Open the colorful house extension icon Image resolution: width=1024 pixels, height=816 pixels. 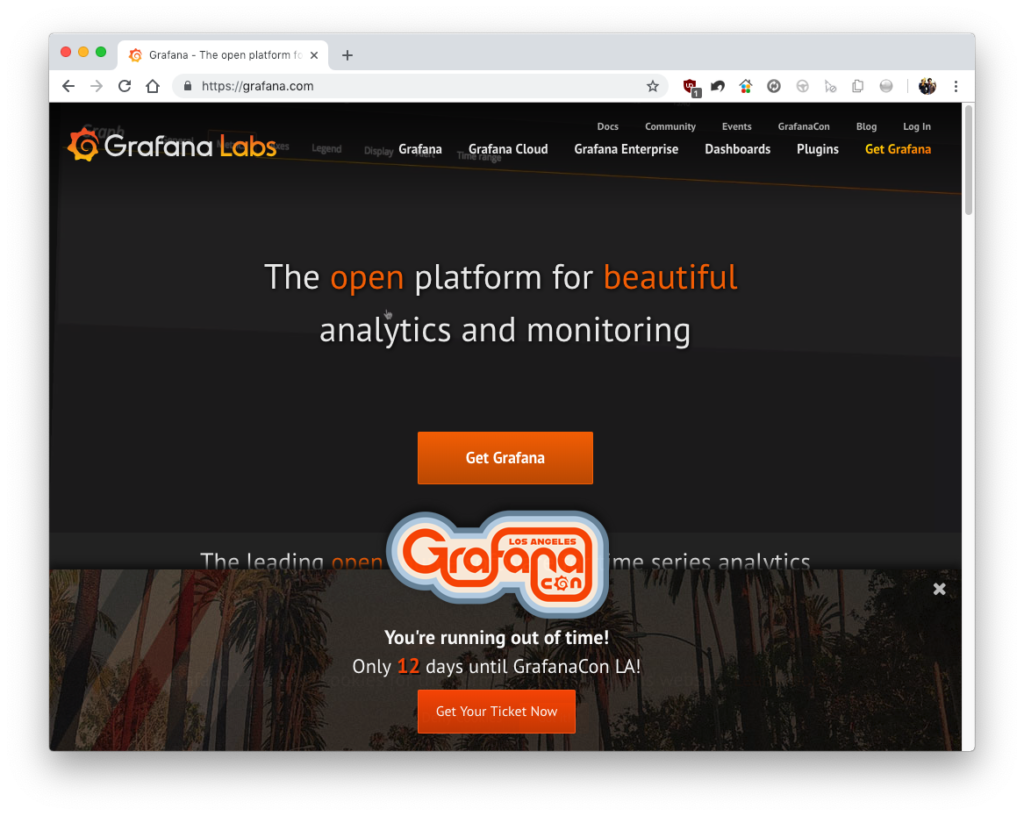pyautogui.click(x=746, y=86)
